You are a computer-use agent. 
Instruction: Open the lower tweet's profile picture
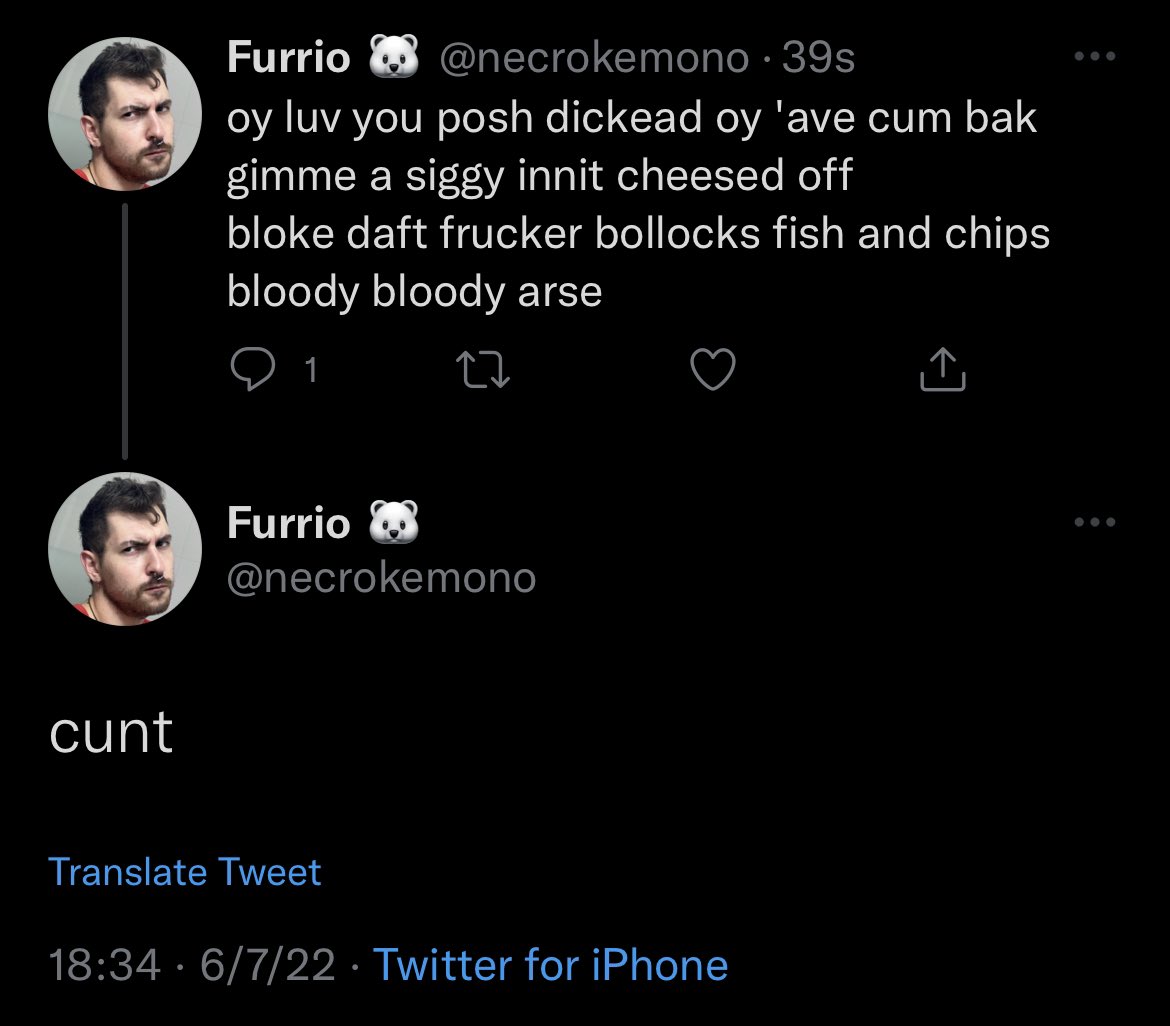point(125,549)
